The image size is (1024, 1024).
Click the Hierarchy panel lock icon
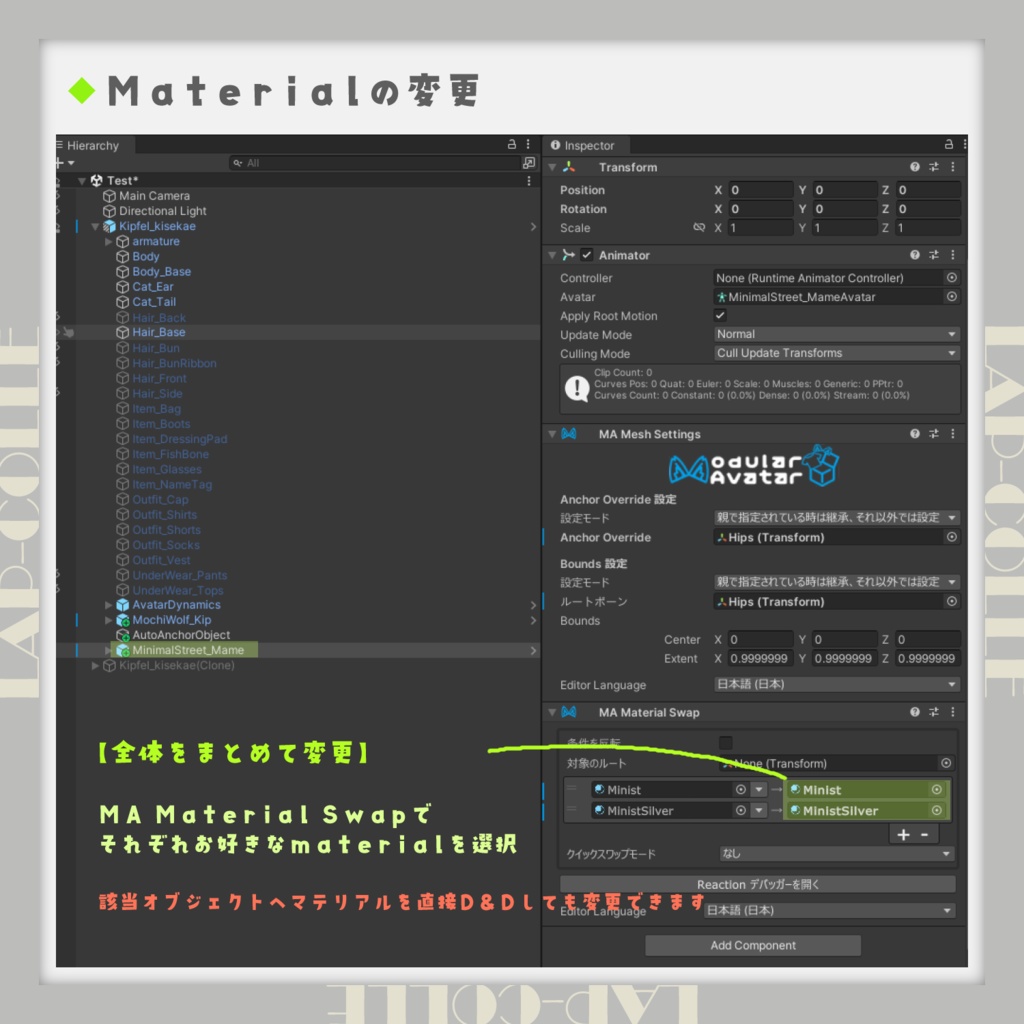(x=512, y=144)
